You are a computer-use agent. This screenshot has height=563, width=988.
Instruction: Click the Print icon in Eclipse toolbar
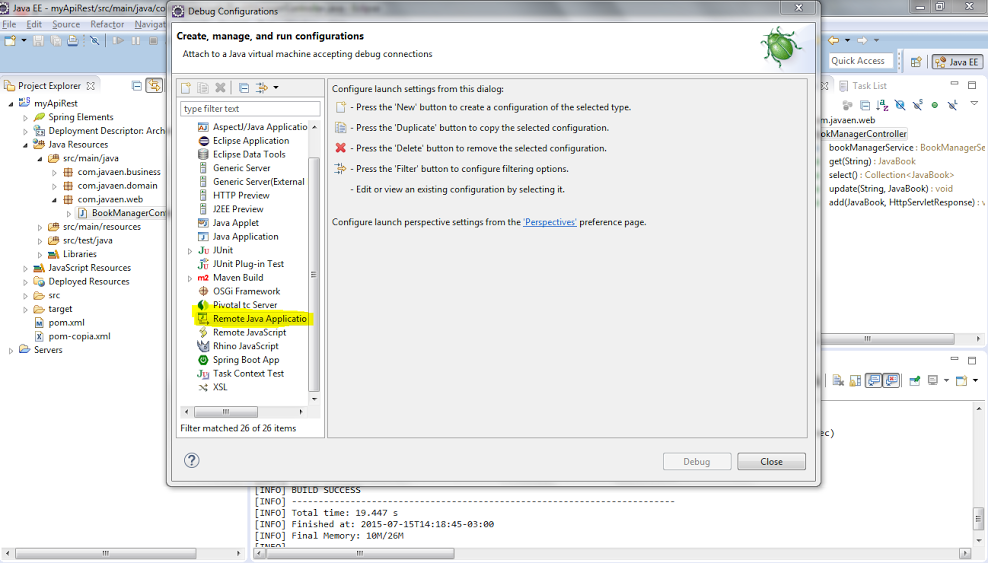[x=73, y=41]
